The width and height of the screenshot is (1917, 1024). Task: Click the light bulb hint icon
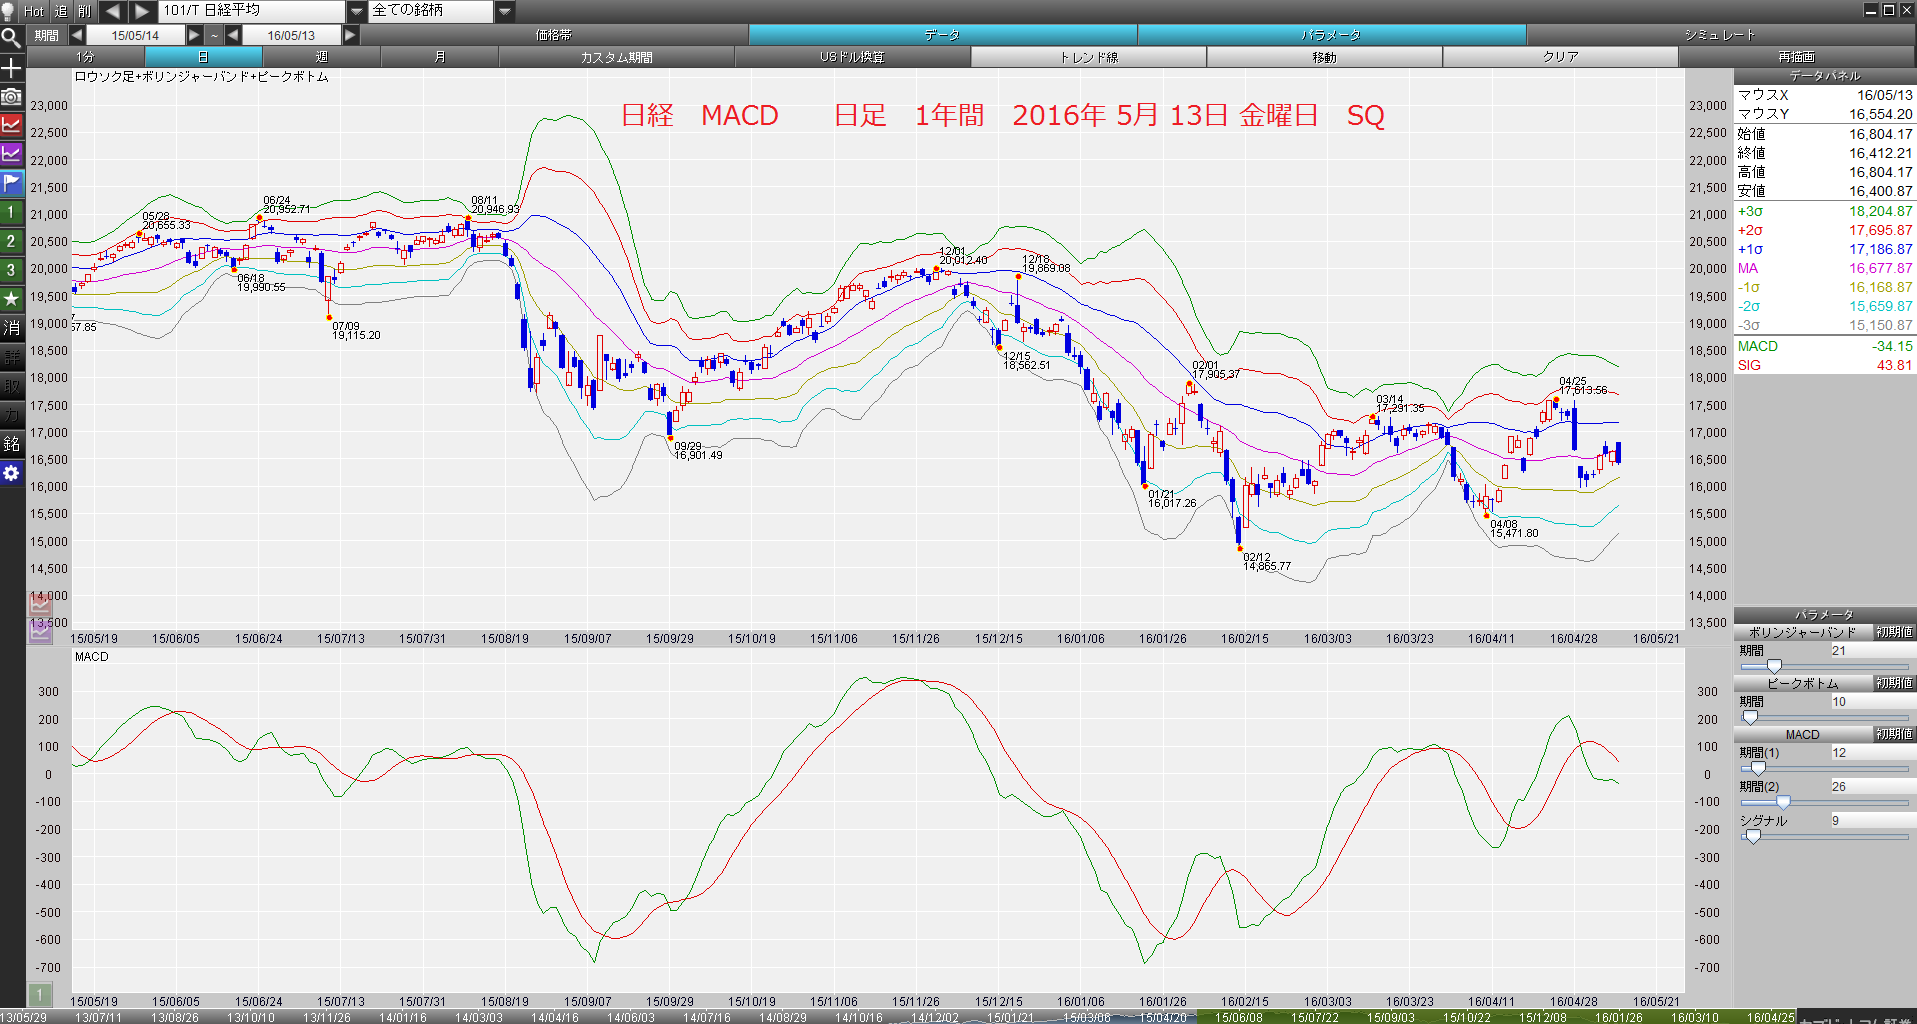point(9,11)
